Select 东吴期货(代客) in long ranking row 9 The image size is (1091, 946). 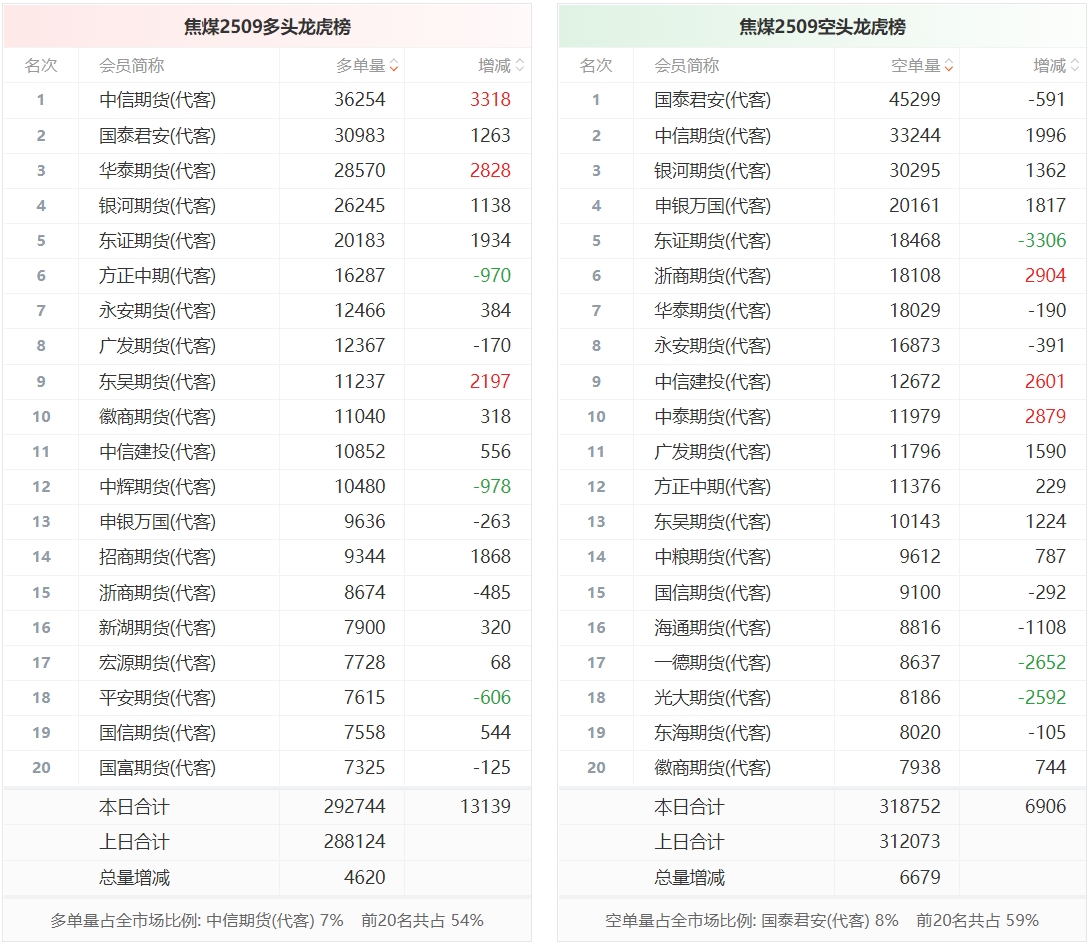point(157,382)
